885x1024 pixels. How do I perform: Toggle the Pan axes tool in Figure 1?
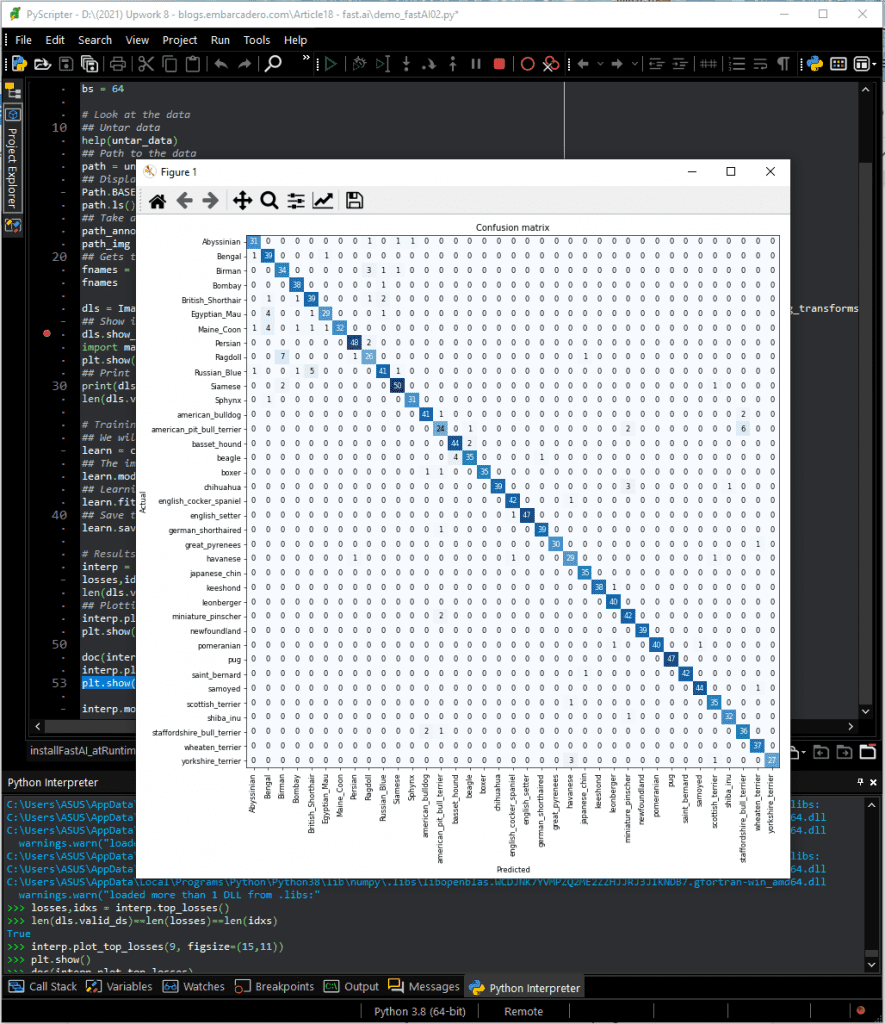[x=242, y=200]
